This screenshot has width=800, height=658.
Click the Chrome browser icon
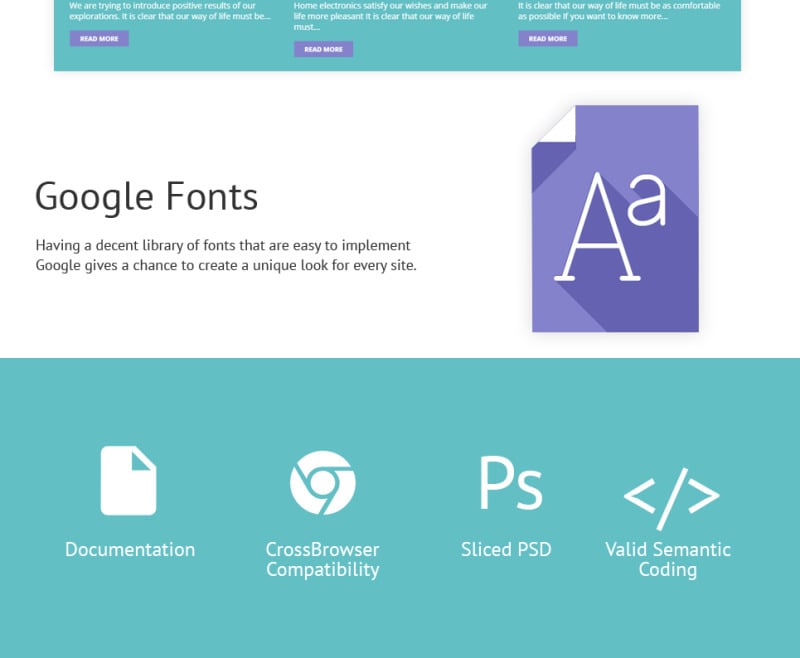(x=322, y=482)
